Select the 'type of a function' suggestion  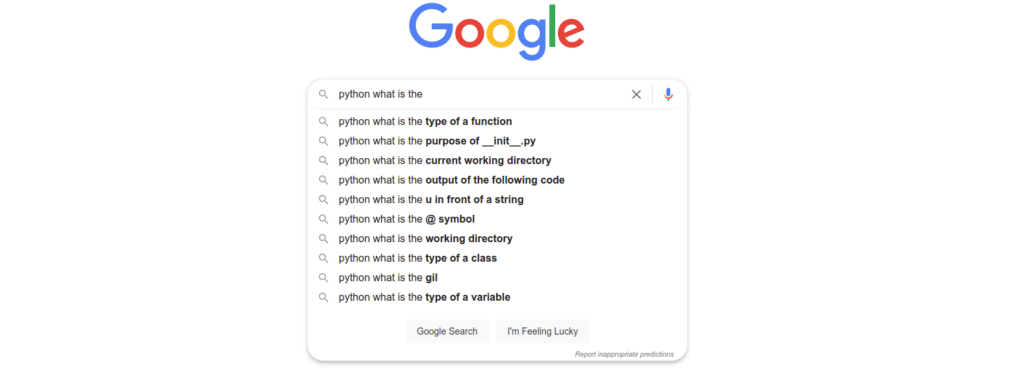coord(497,121)
